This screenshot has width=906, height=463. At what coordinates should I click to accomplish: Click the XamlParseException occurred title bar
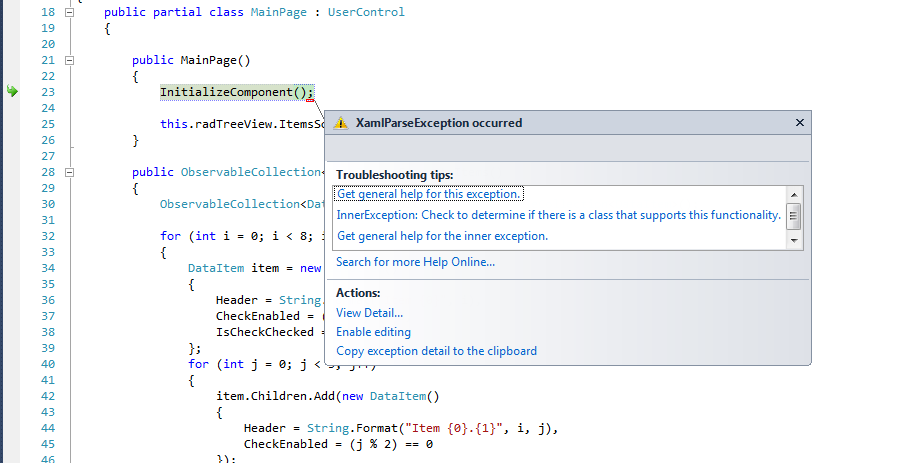560,123
